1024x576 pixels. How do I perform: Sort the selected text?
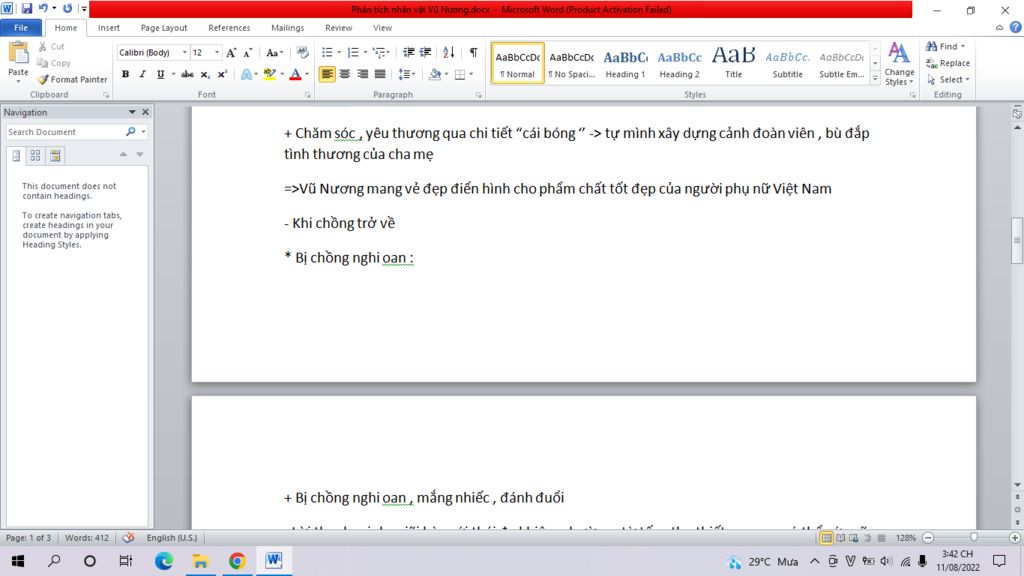[x=449, y=52]
